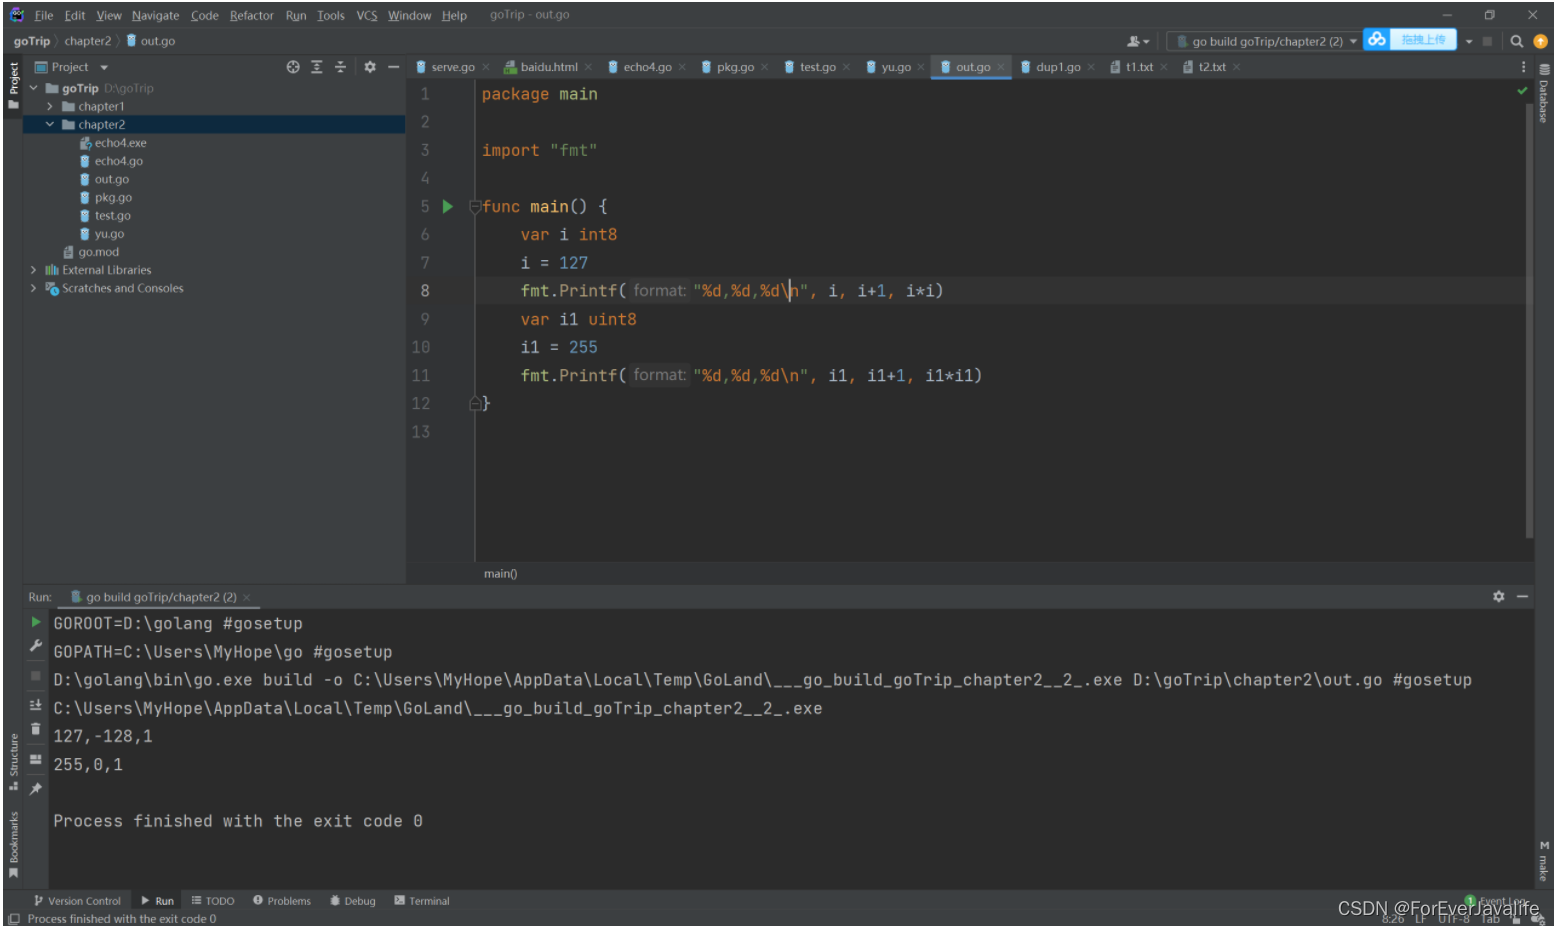Clear output with trash icon
The image size is (1555, 926).
tap(36, 729)
